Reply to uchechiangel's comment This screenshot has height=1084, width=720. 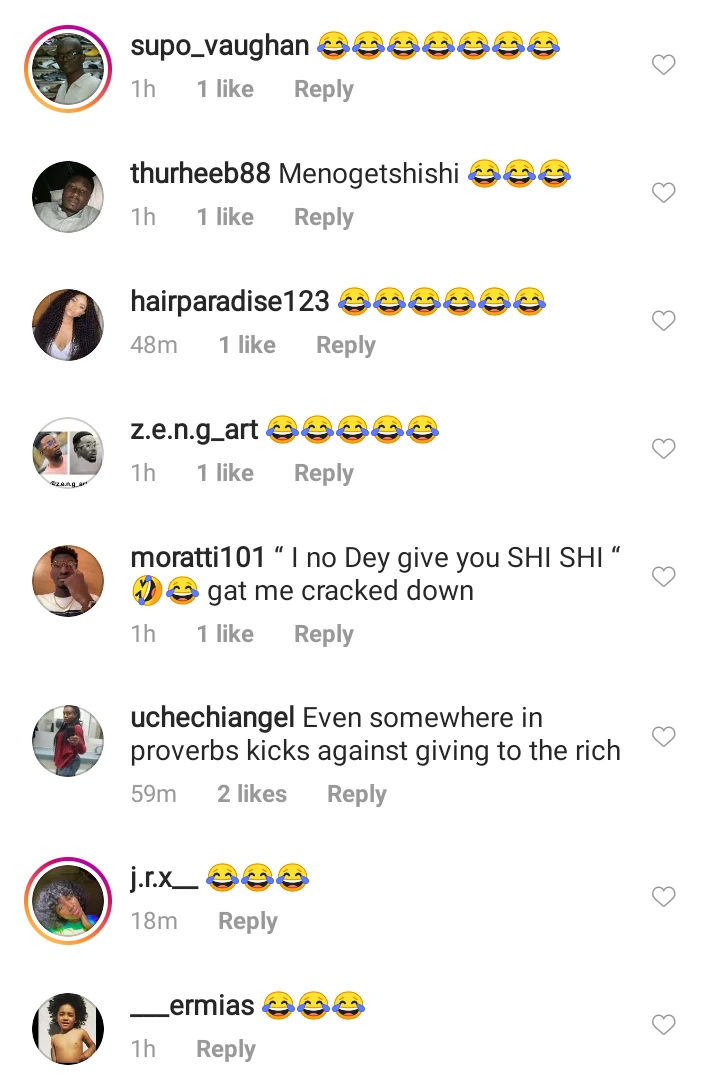coord(356,794)
